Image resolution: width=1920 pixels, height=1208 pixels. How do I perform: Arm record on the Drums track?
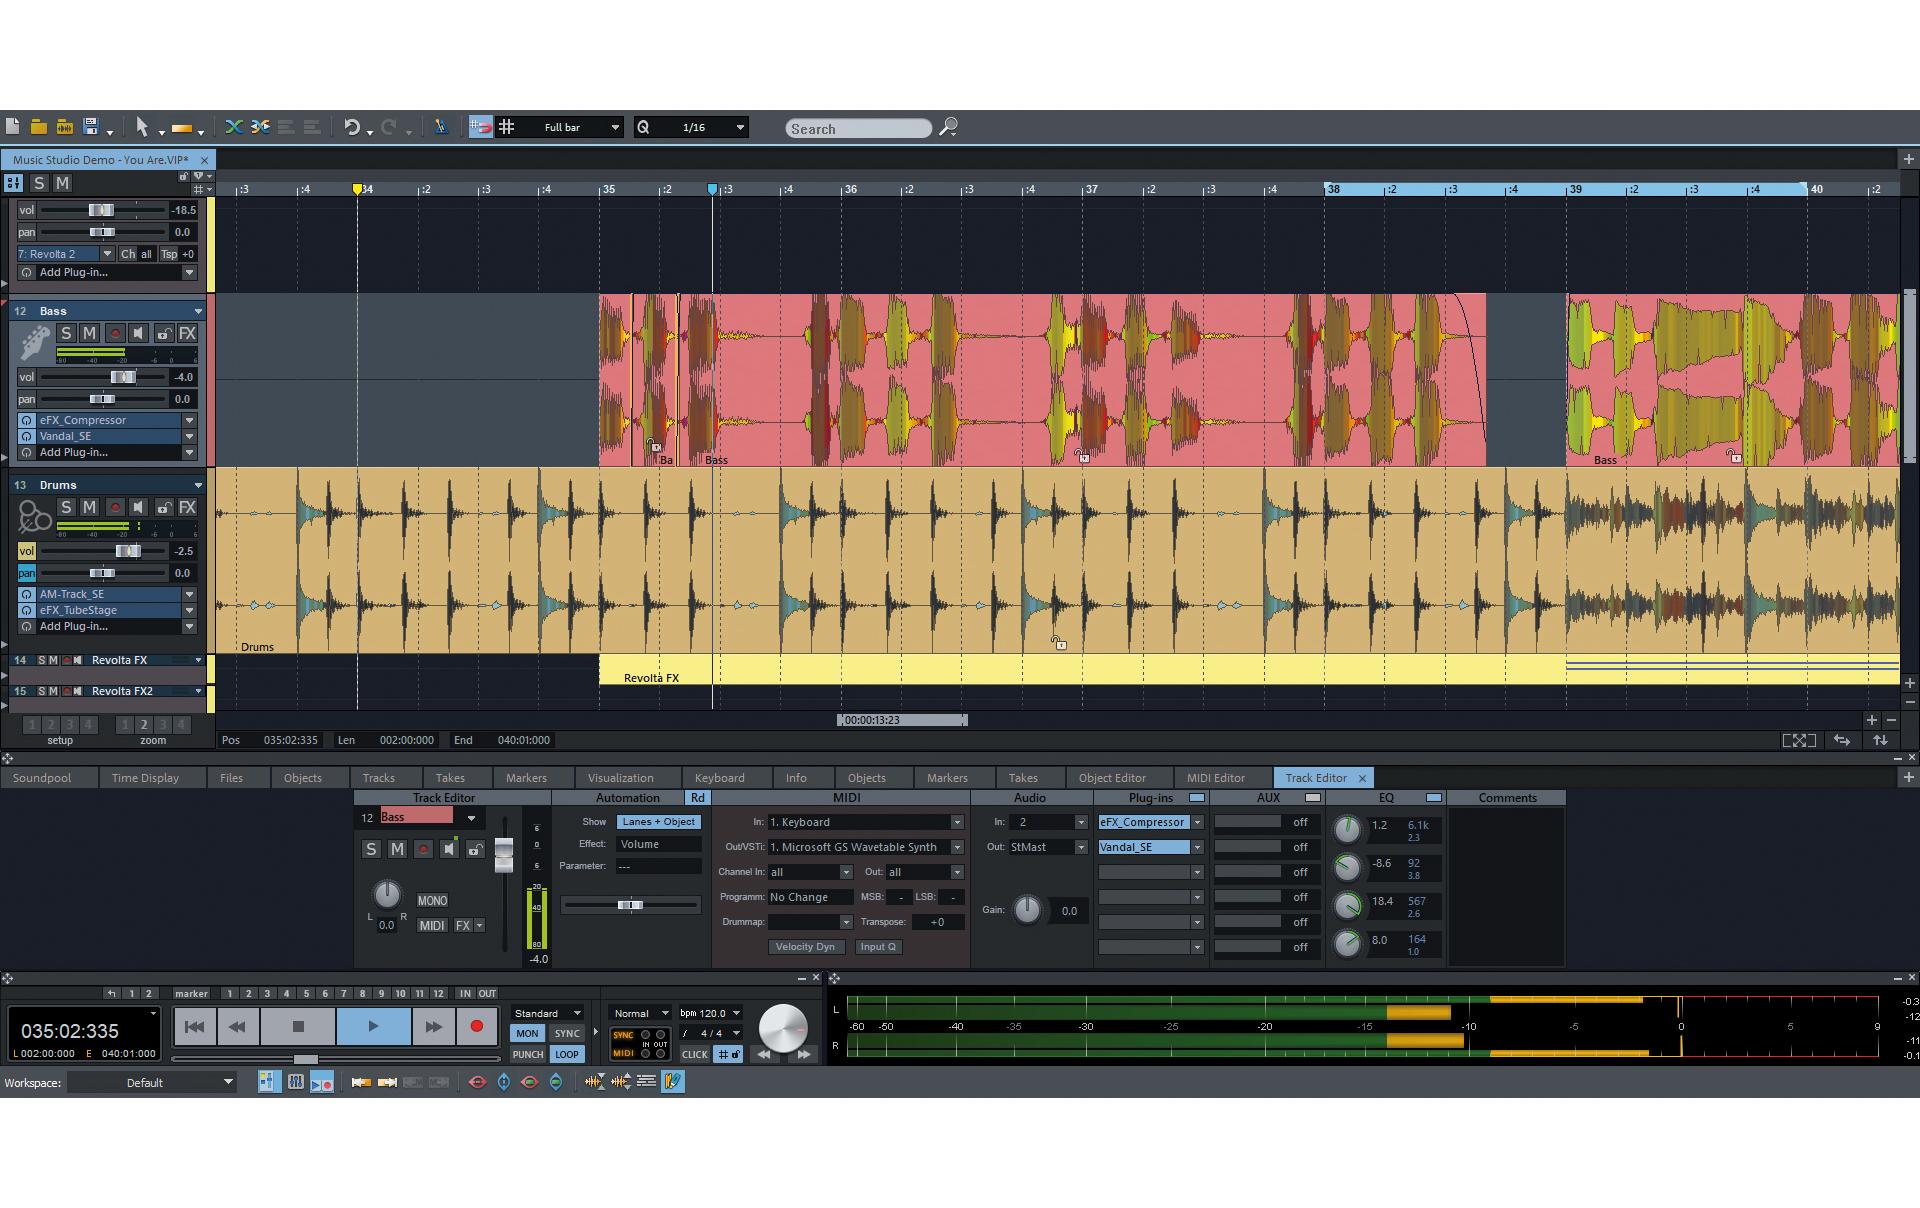[114, 507]
